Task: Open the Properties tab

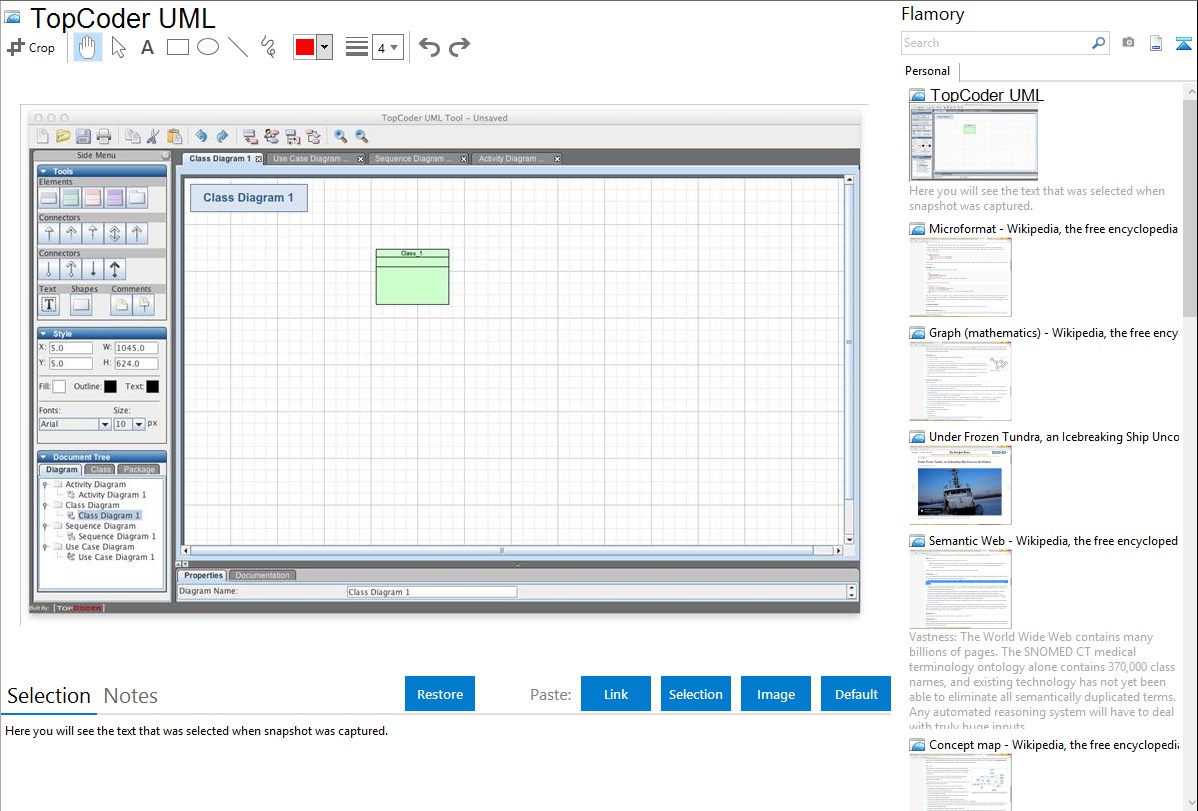Action: pos(203,576)
